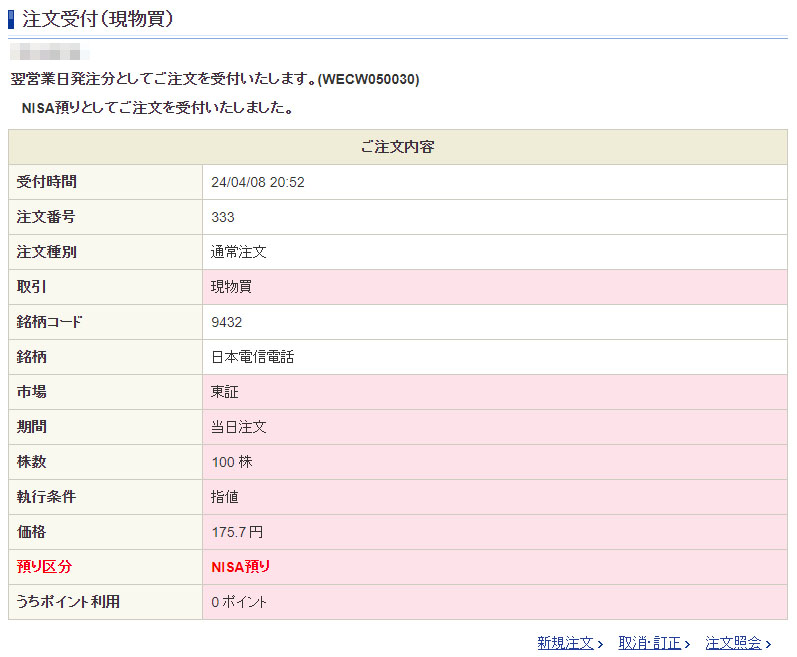This screenshot has width=797, height=657.
Task: Click the stock name 日本電信電話
Action: [x=252, y=357]
